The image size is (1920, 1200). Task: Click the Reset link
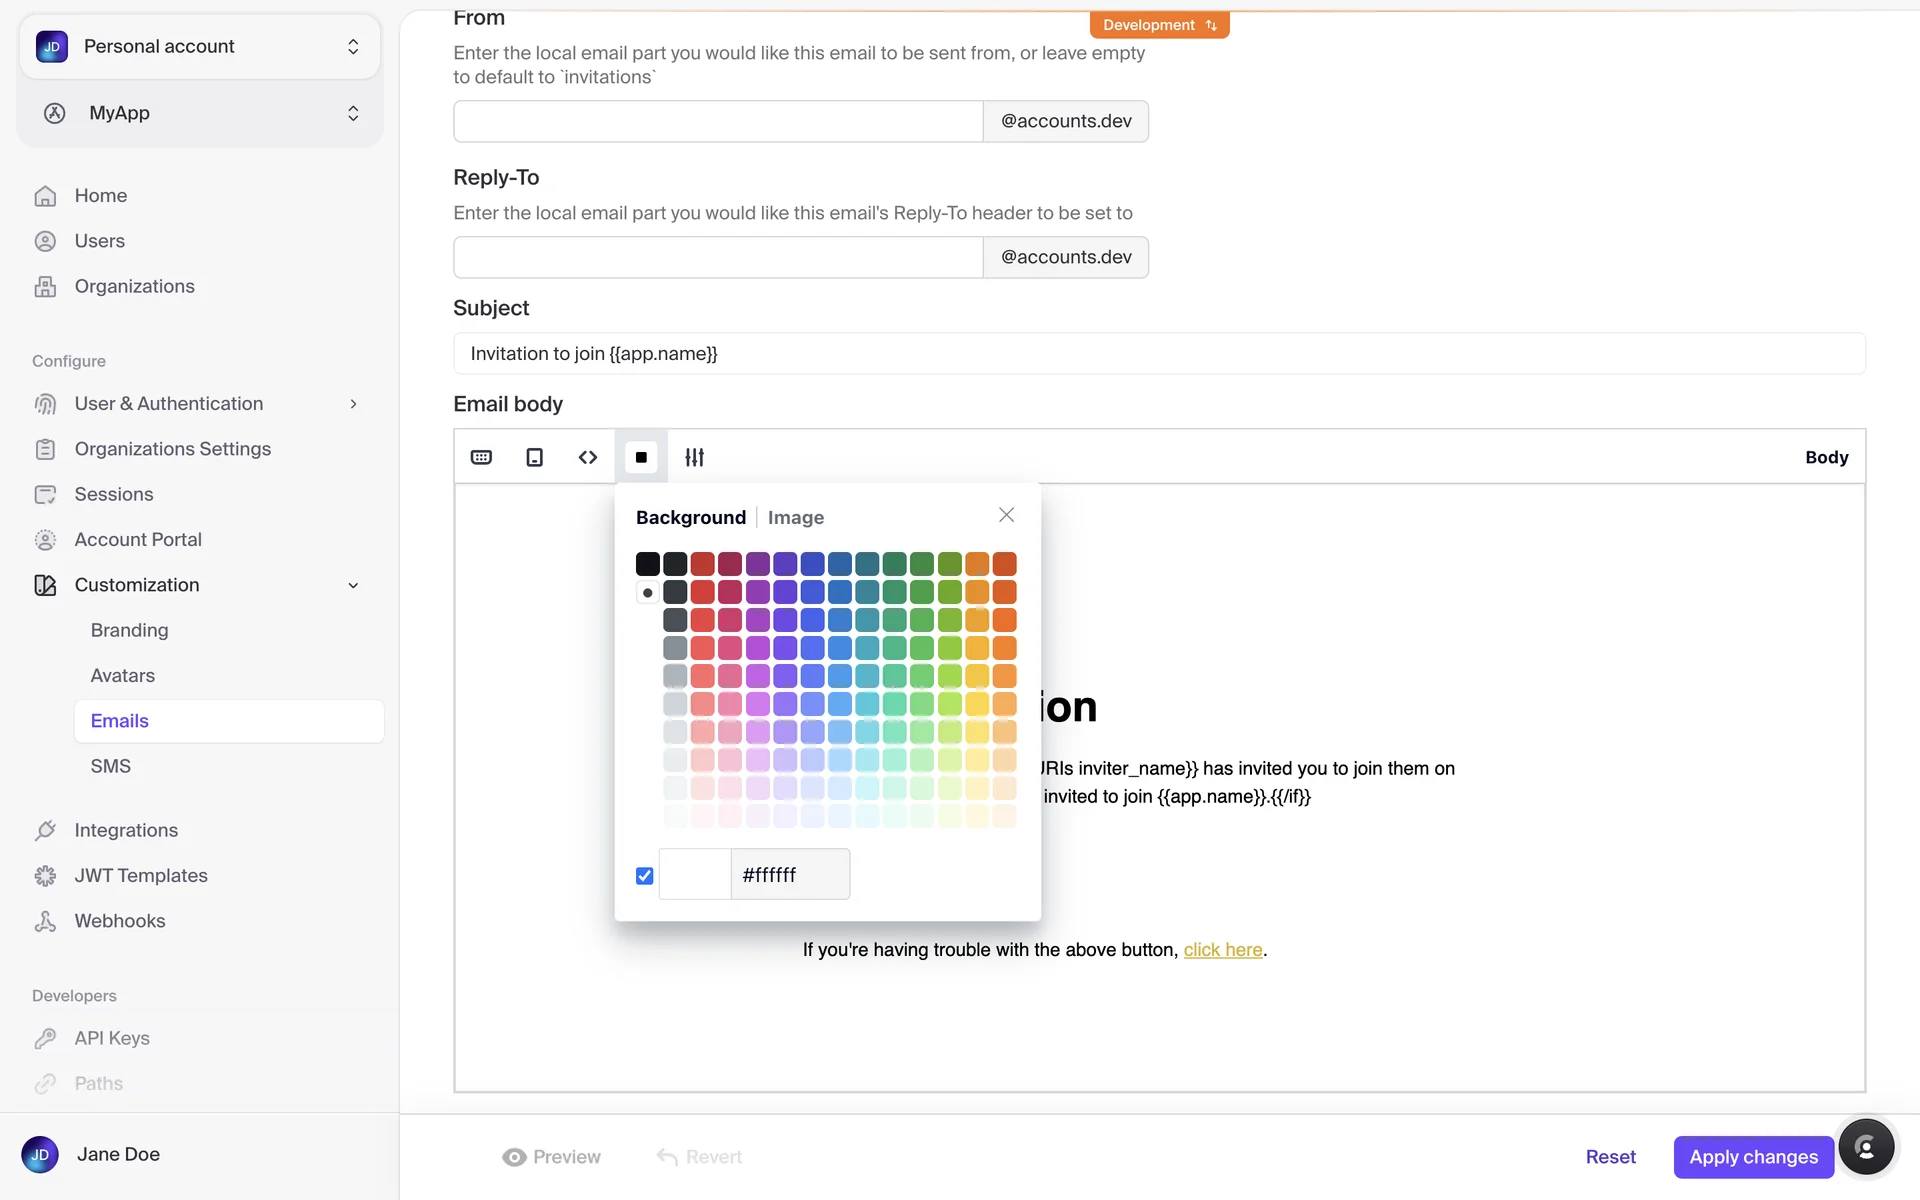pyautogui.click(x=1610, y=1157)
